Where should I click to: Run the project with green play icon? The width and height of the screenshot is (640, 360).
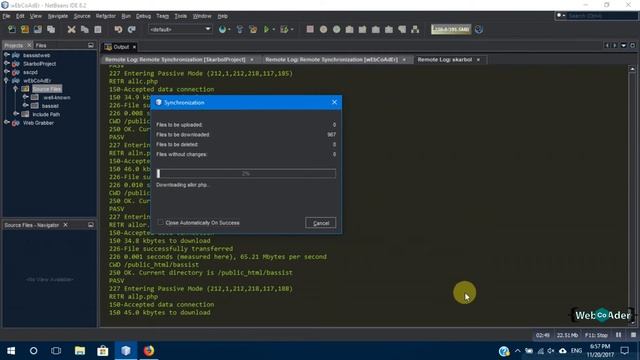click(x=267, y=29)
